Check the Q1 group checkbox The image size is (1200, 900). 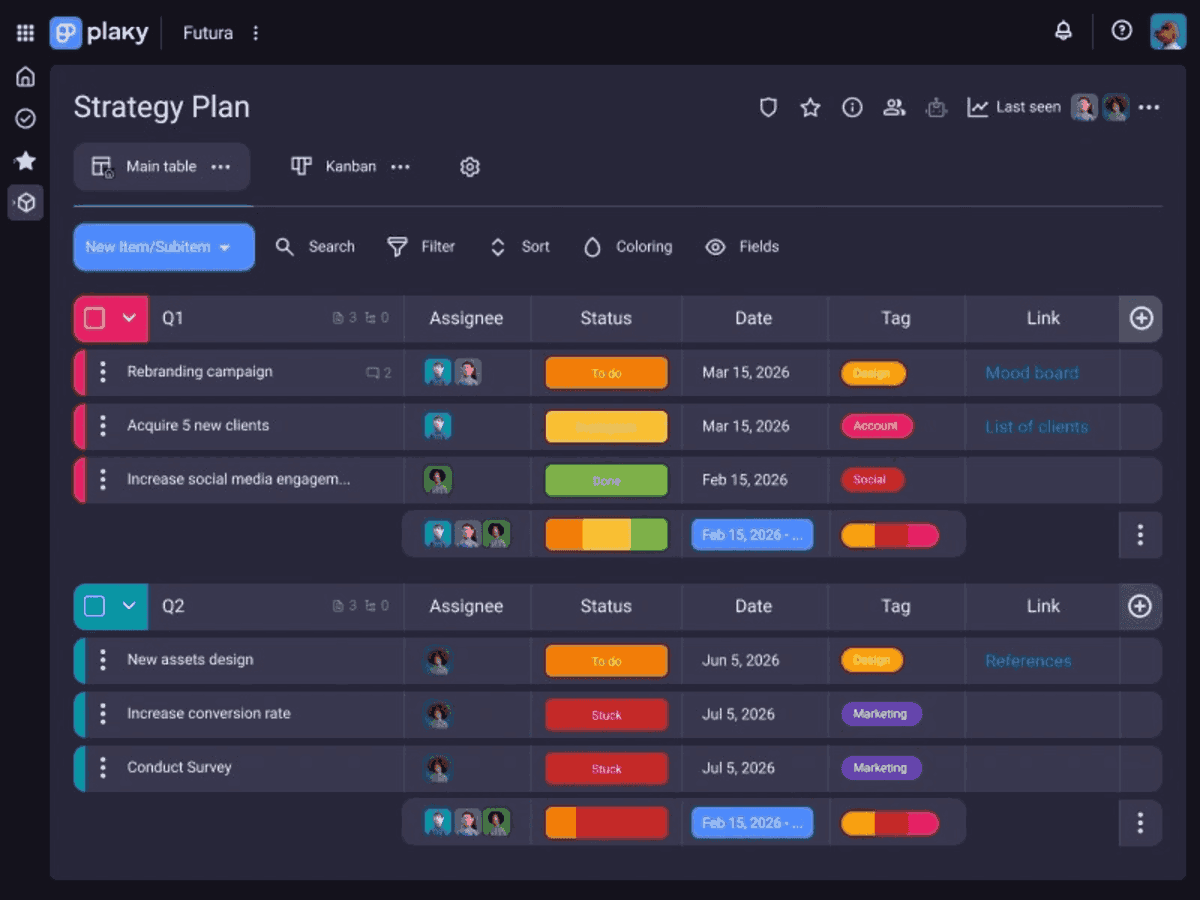tap(94, 318)
